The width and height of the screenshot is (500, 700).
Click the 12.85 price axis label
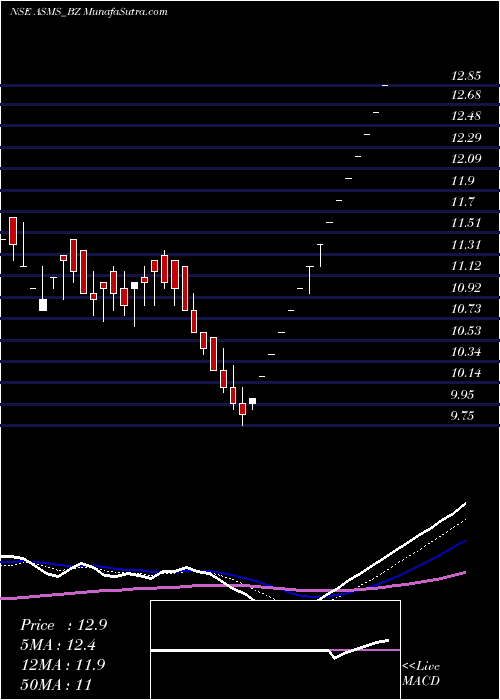pos(466,76)
